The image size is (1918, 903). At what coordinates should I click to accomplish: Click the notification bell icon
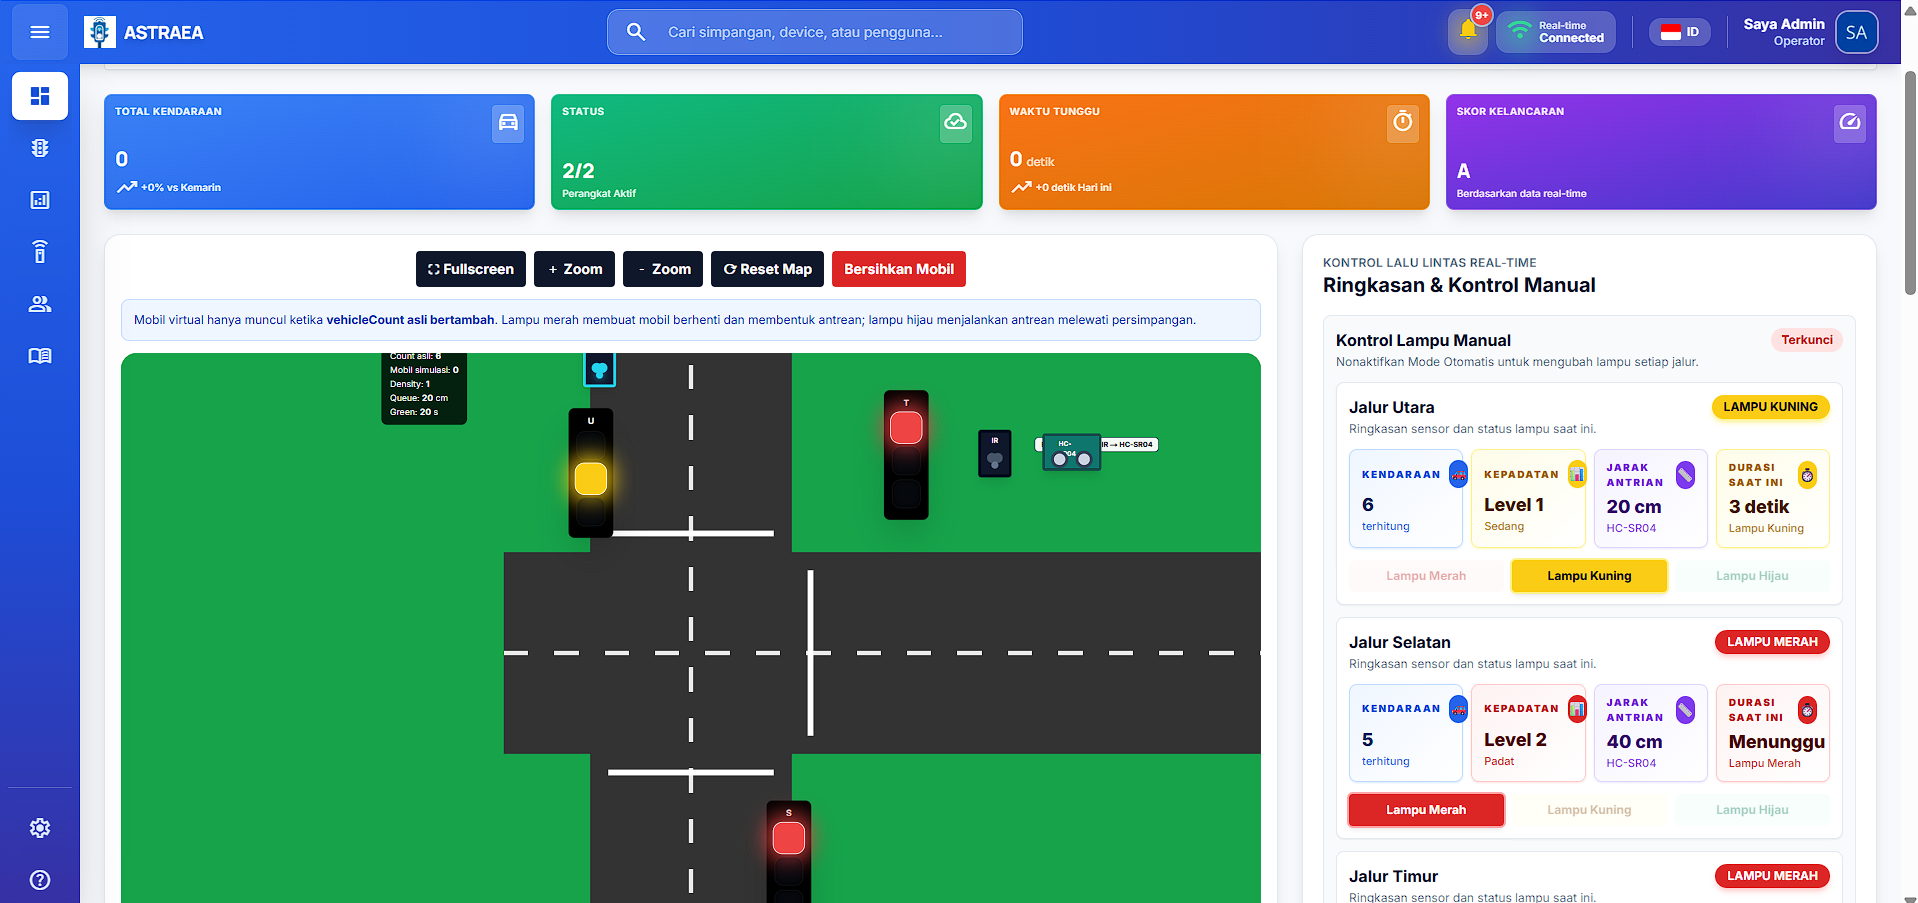[1468, 32]
